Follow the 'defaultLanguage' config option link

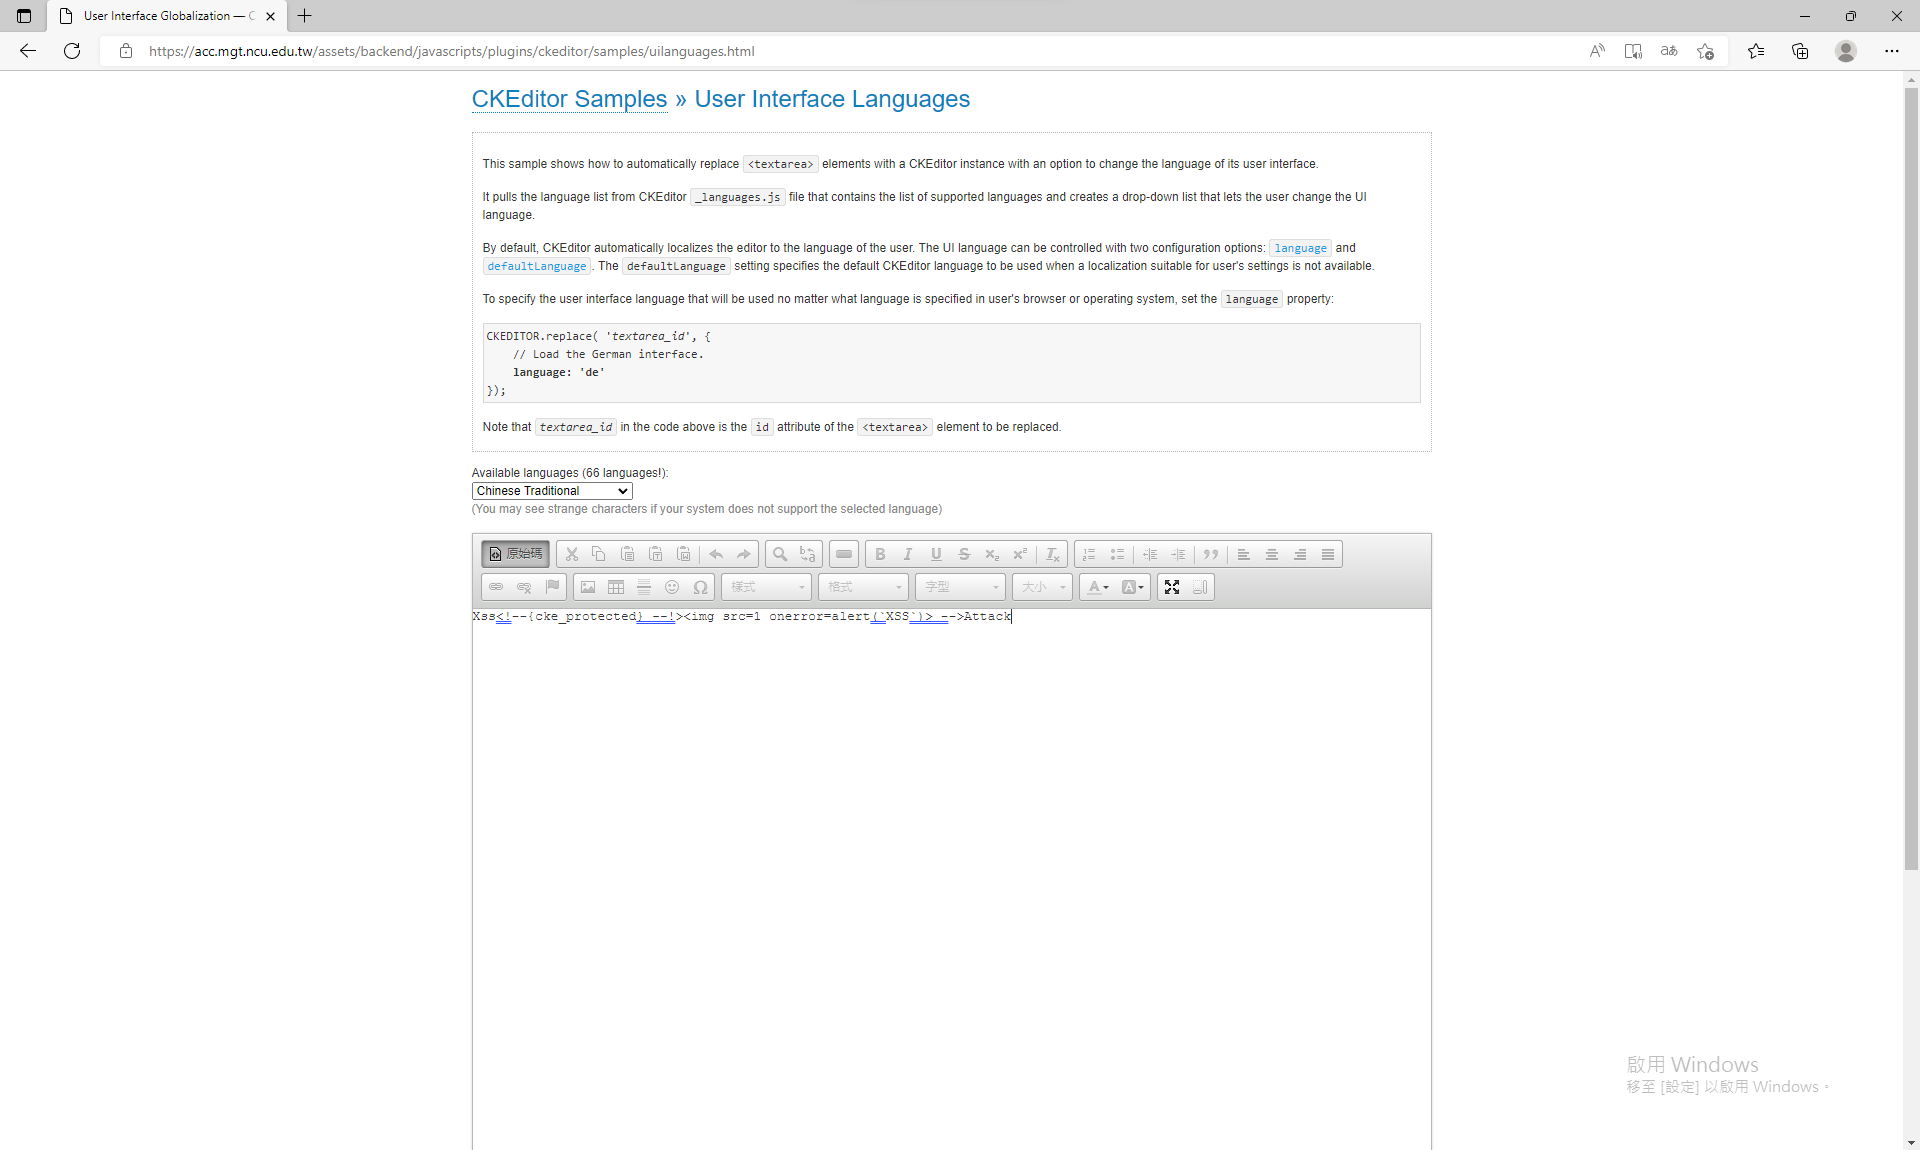tap(537, 266)
